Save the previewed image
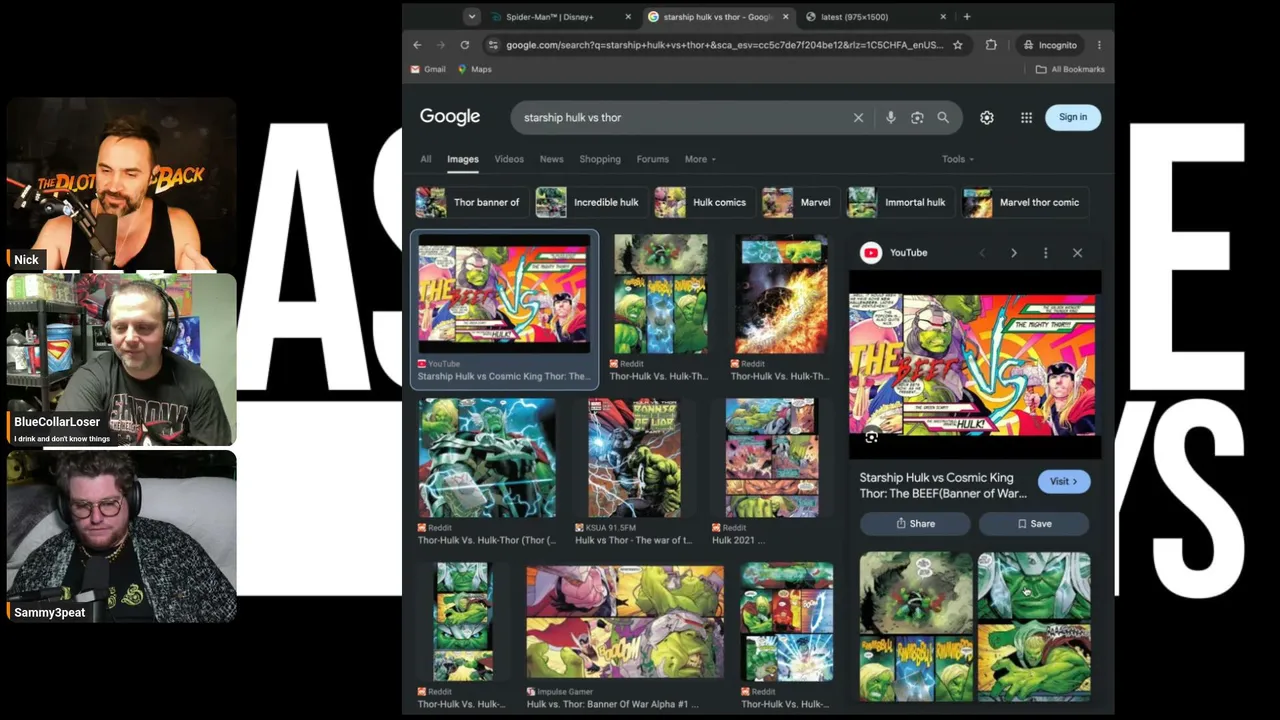Image resolution: width=1280 pixels, height=720 pixels. coord(1034,524)
